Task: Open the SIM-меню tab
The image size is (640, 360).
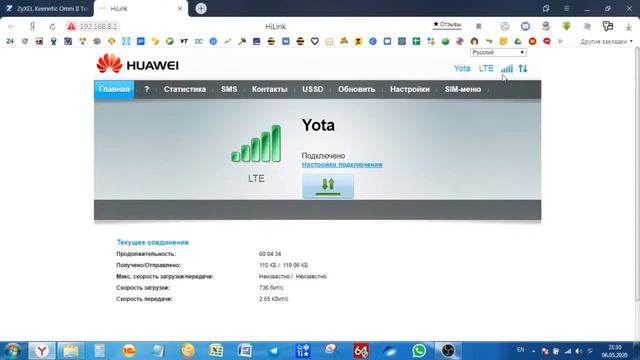Action: 463,89
